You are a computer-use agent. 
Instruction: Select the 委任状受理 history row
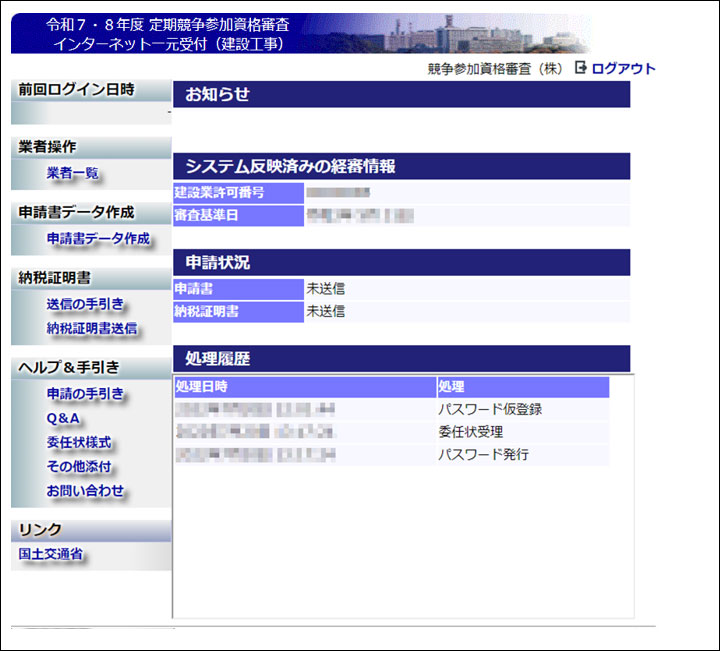pyautogui.click(x=470, y=432)
